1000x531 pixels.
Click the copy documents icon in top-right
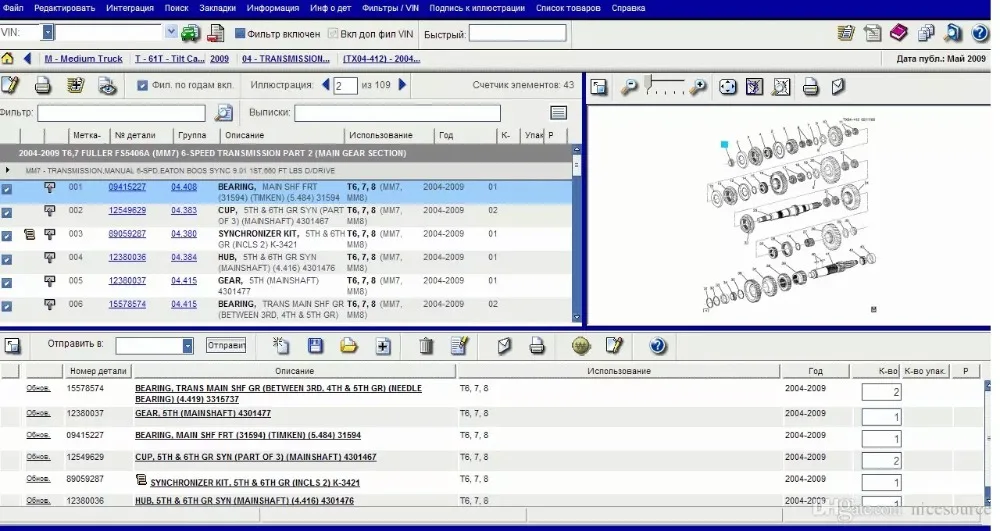point(926,33)
